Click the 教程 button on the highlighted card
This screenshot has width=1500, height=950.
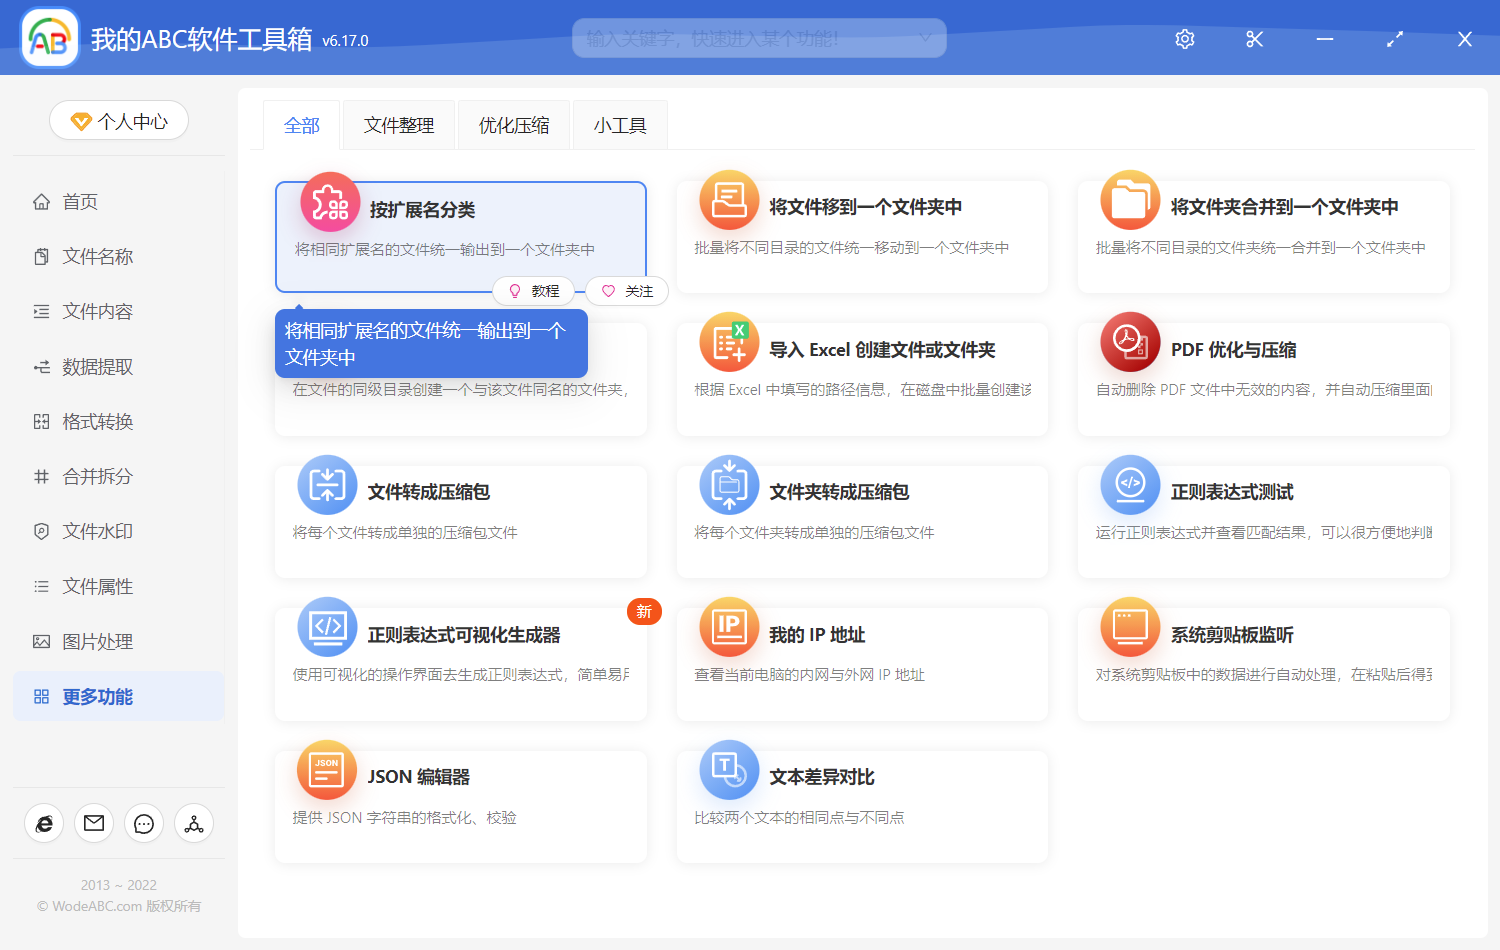(x=534, y=291)
